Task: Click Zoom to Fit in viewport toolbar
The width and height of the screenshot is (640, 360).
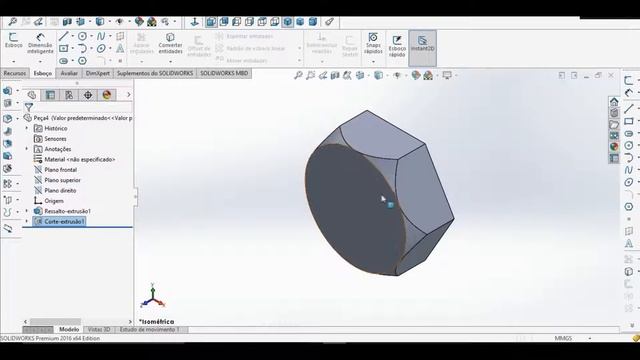Action: tap(298, 75)
